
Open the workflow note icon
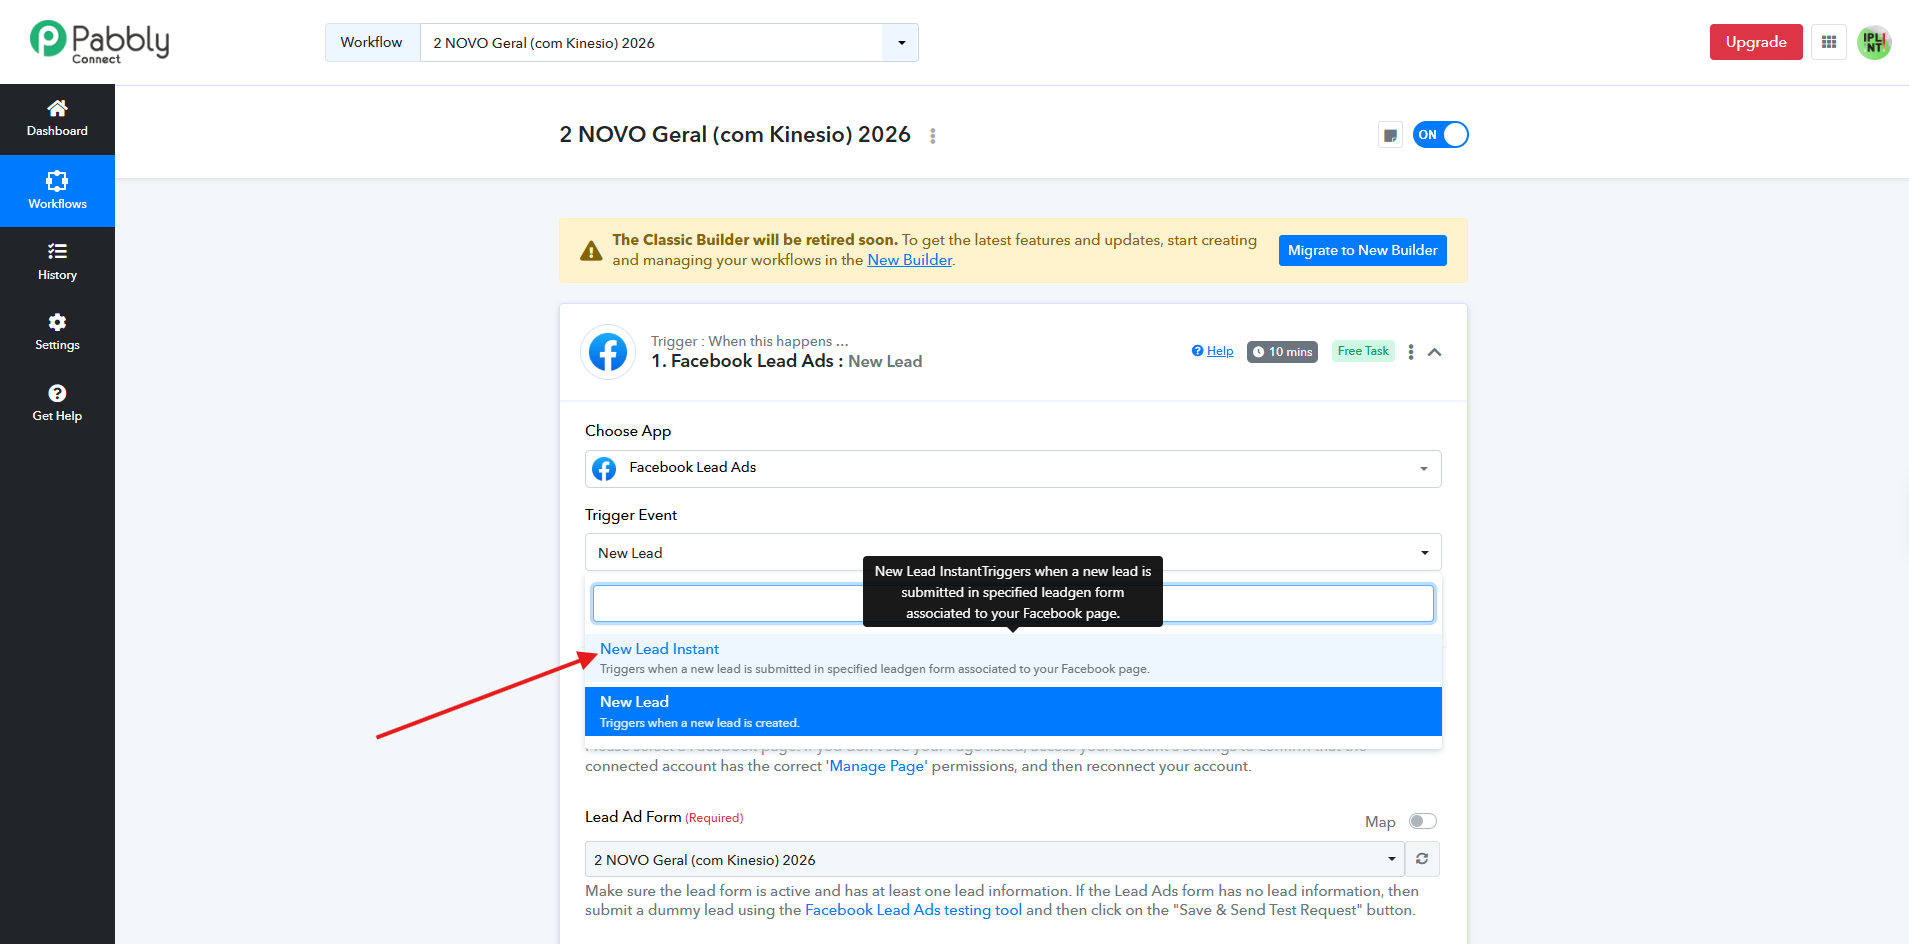pyautogui.click(x=1390, y=135)
